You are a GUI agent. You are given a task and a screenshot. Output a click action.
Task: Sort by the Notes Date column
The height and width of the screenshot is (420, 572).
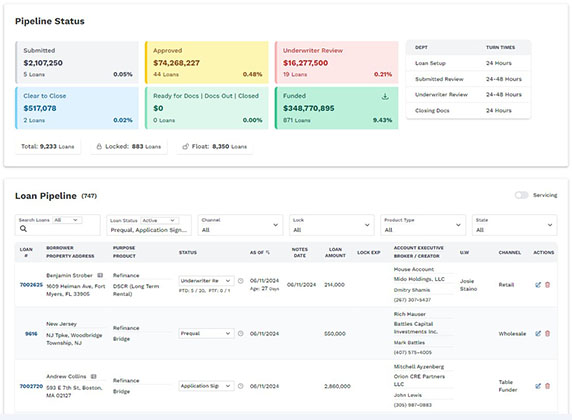tap(299, 253)
